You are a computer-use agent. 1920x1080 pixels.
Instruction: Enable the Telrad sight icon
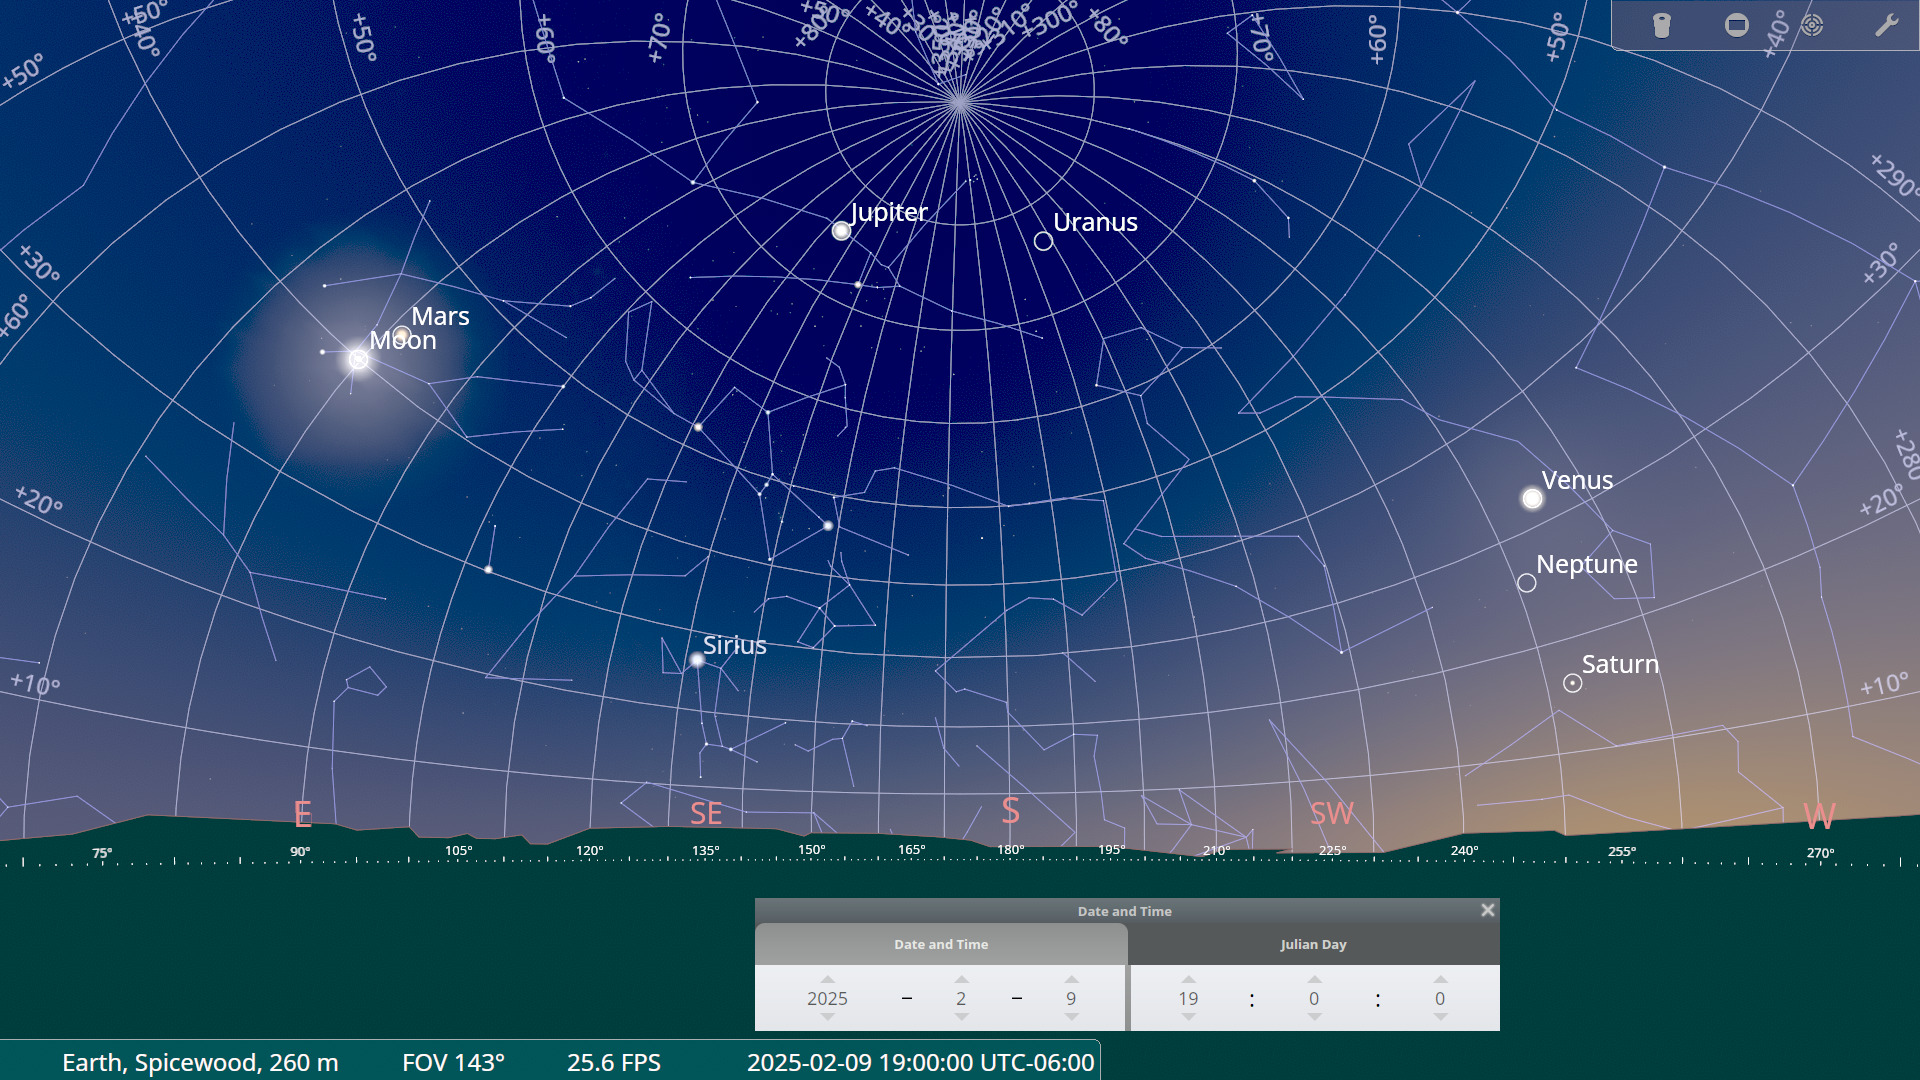(1812, 25)
